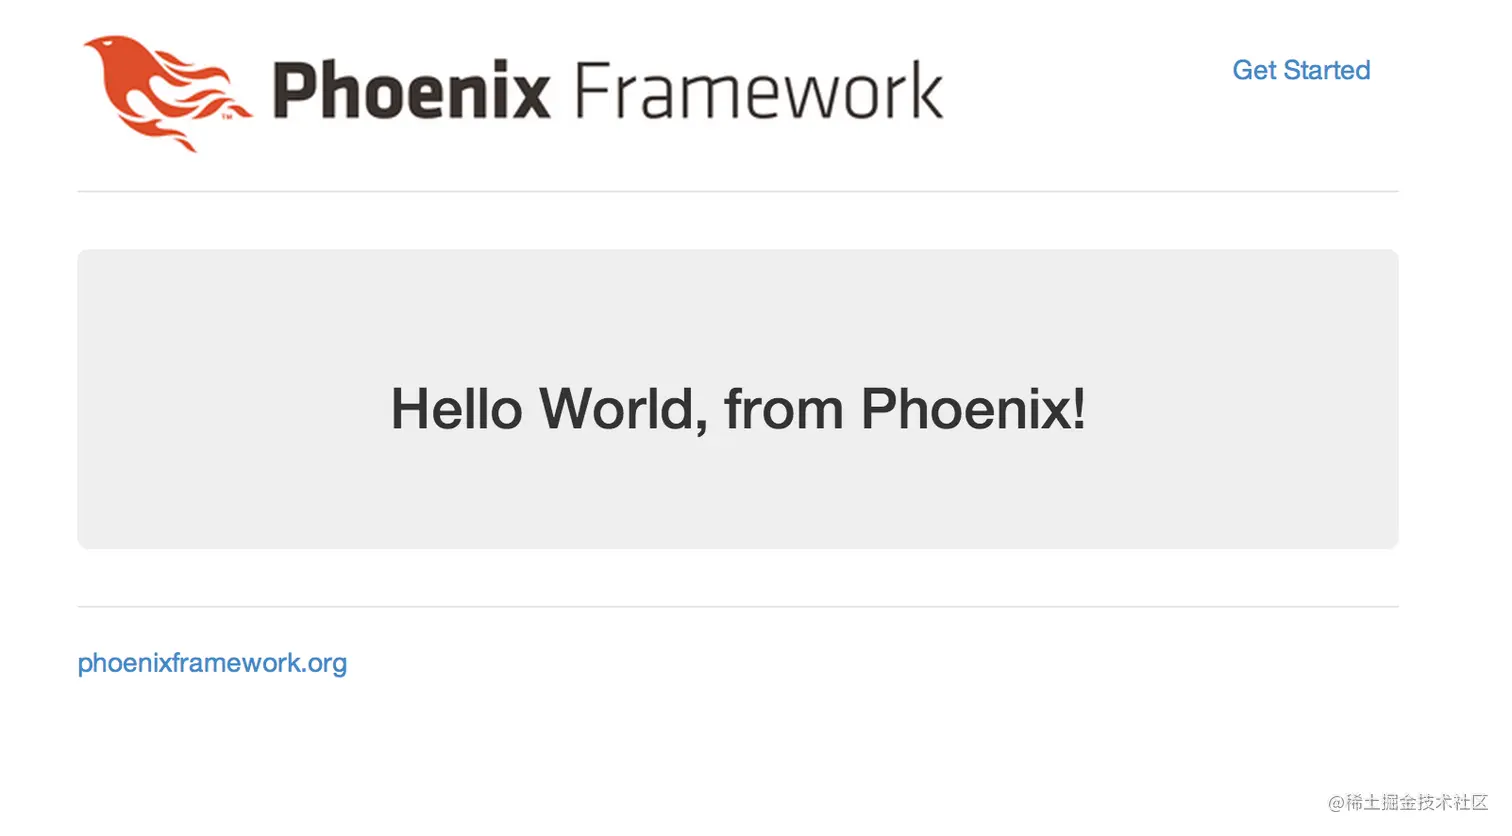Visit phoenixframework.org from the footer
Screen dimensions: 1512x836
click(x=212, y=663)
